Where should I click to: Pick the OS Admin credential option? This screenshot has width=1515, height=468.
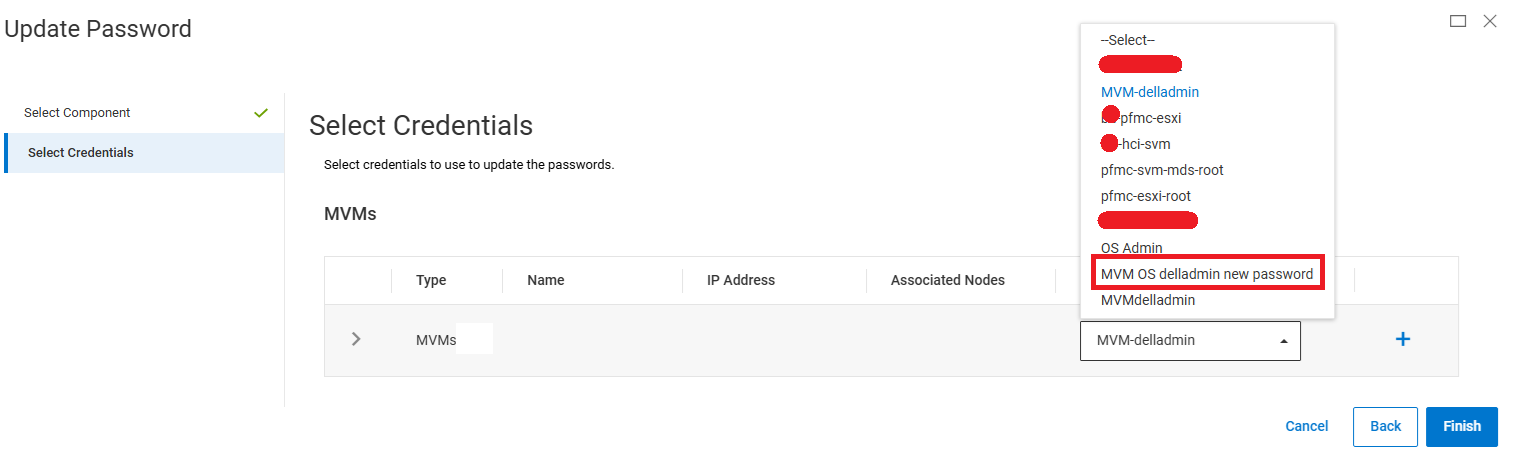pos(1132,248)
